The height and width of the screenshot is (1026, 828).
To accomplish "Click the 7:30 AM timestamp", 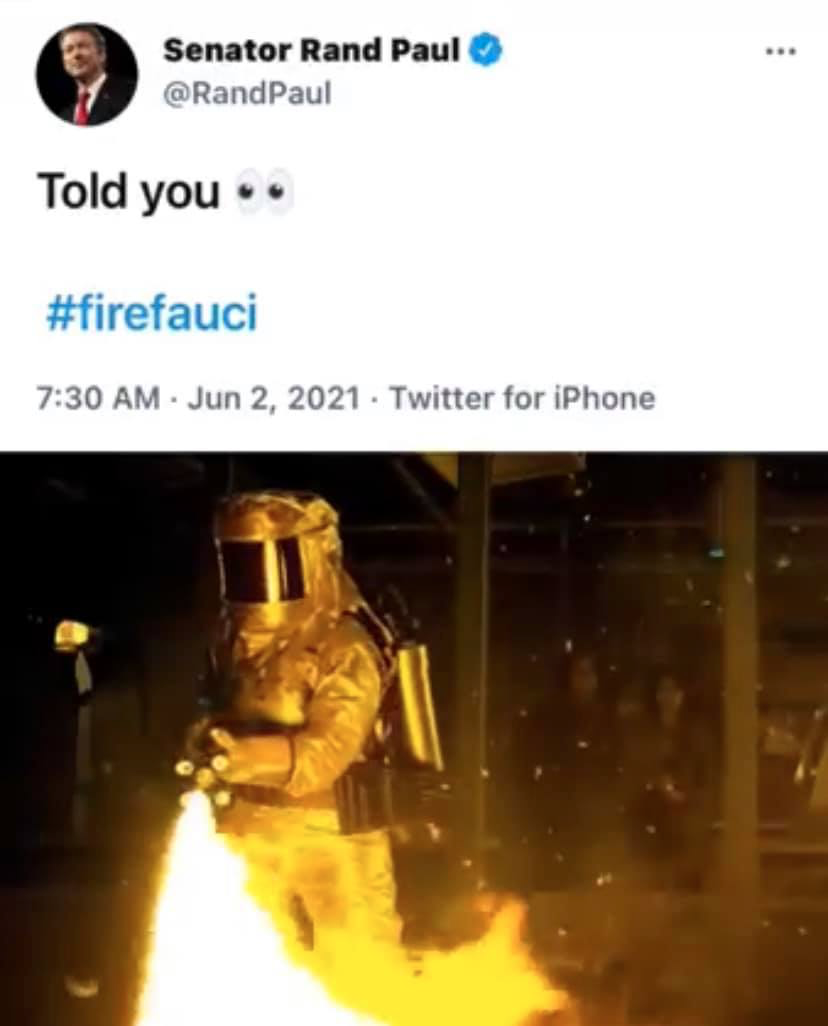I will click(x=98, y=398).
